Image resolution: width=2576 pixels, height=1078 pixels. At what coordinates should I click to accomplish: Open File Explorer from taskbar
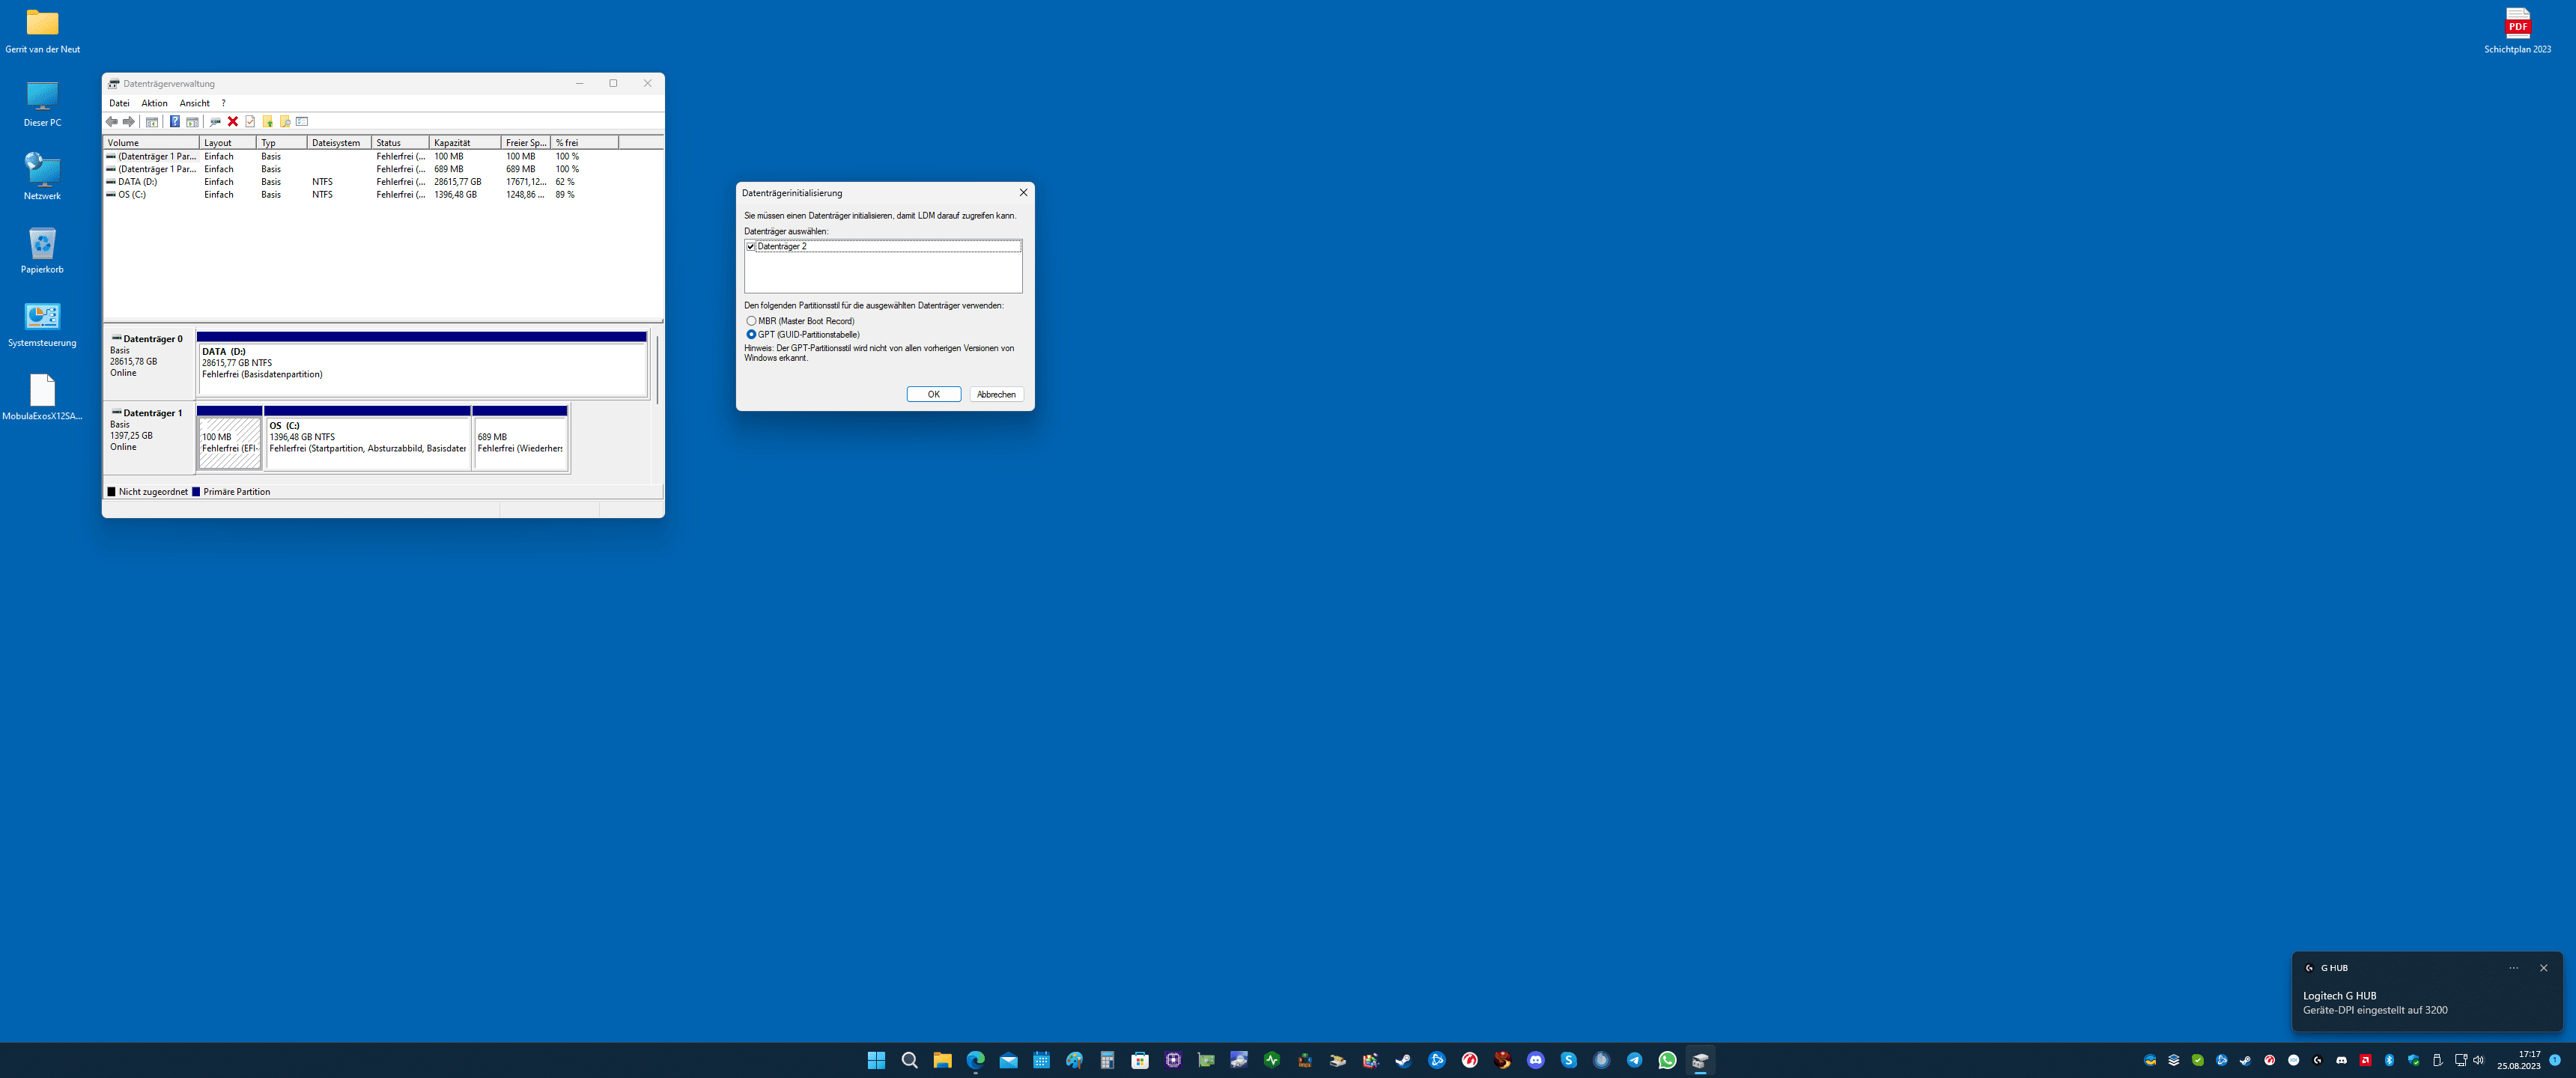[x=942, y=1060]
